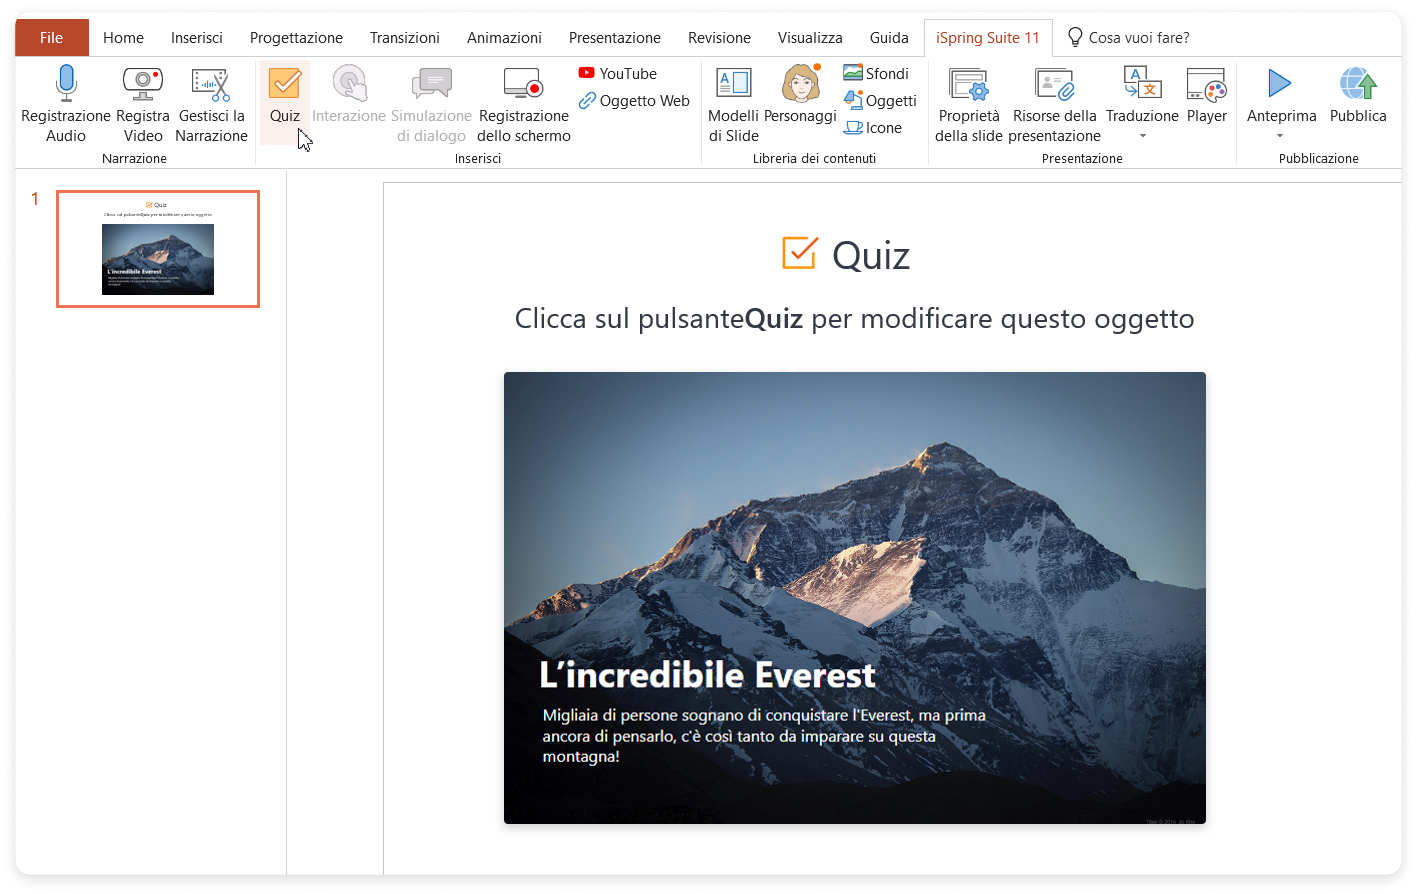1417x894 pixels.
Task: Click the Registrazione Audio microphone icon
Action: tap(66, 84)
